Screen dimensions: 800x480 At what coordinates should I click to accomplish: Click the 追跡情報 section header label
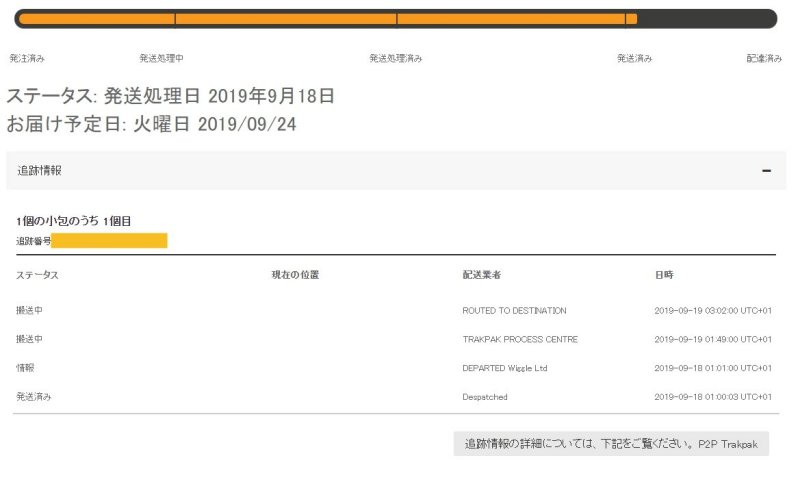tap(39, 171)
